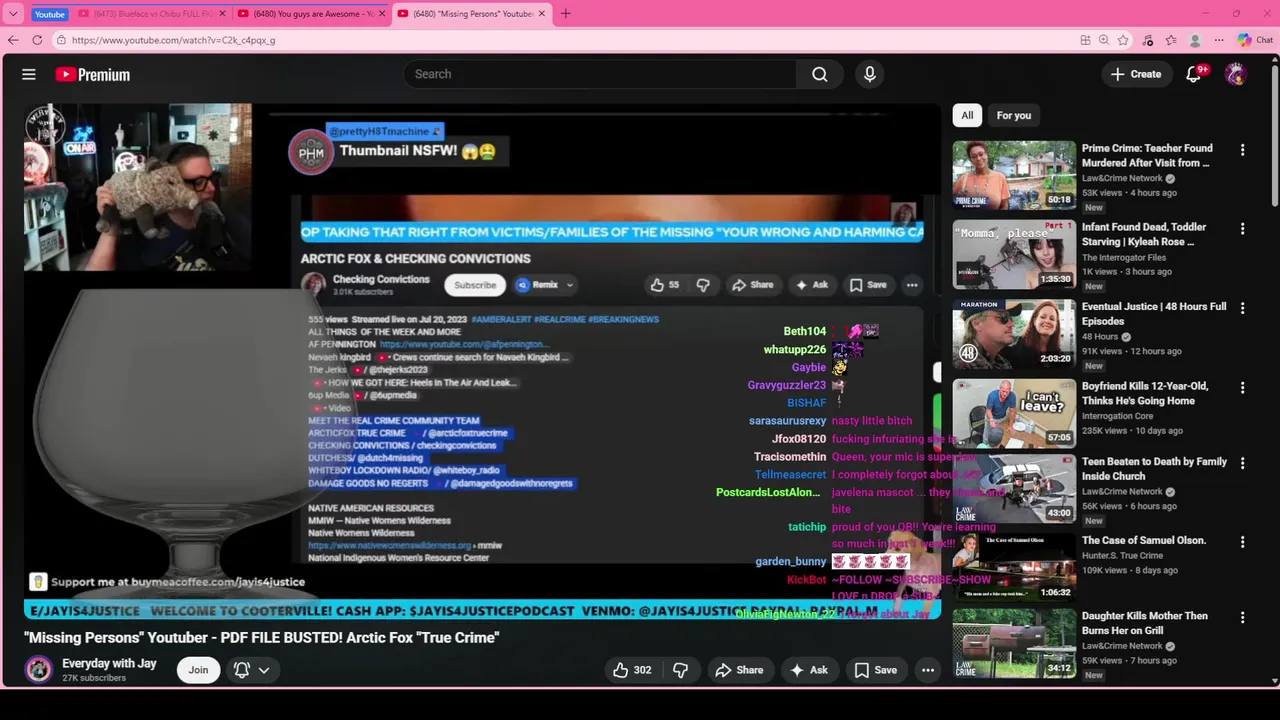This screenshot has width=1280, height=720.
Task: Open the Everyday with Jay channel name
Action: coord(109,663)
